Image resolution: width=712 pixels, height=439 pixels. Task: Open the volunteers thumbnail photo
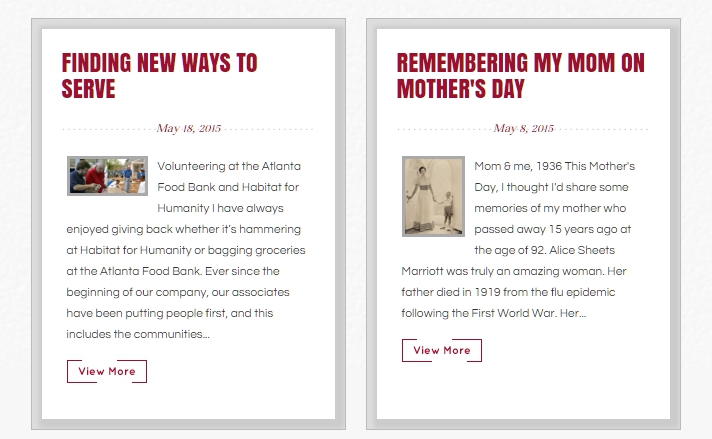pos(107,176)
